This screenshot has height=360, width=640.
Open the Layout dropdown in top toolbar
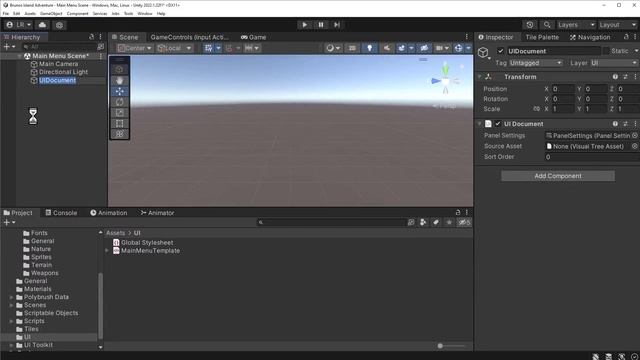(x=618, y=25)
